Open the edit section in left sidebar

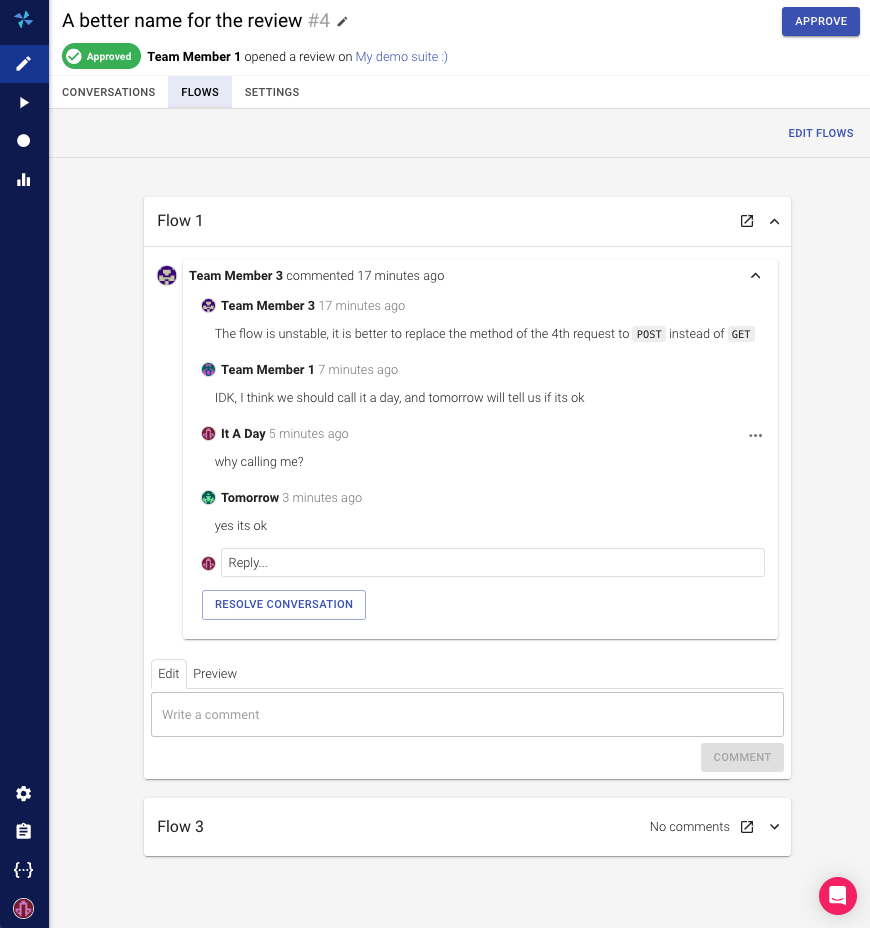point(24,64)
